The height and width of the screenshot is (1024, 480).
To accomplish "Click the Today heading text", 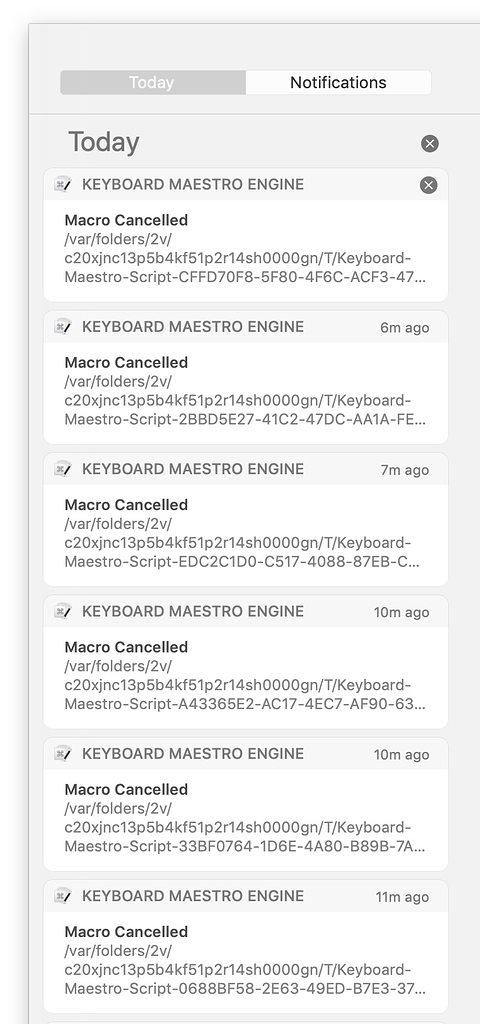I will (x=104, y=142).
